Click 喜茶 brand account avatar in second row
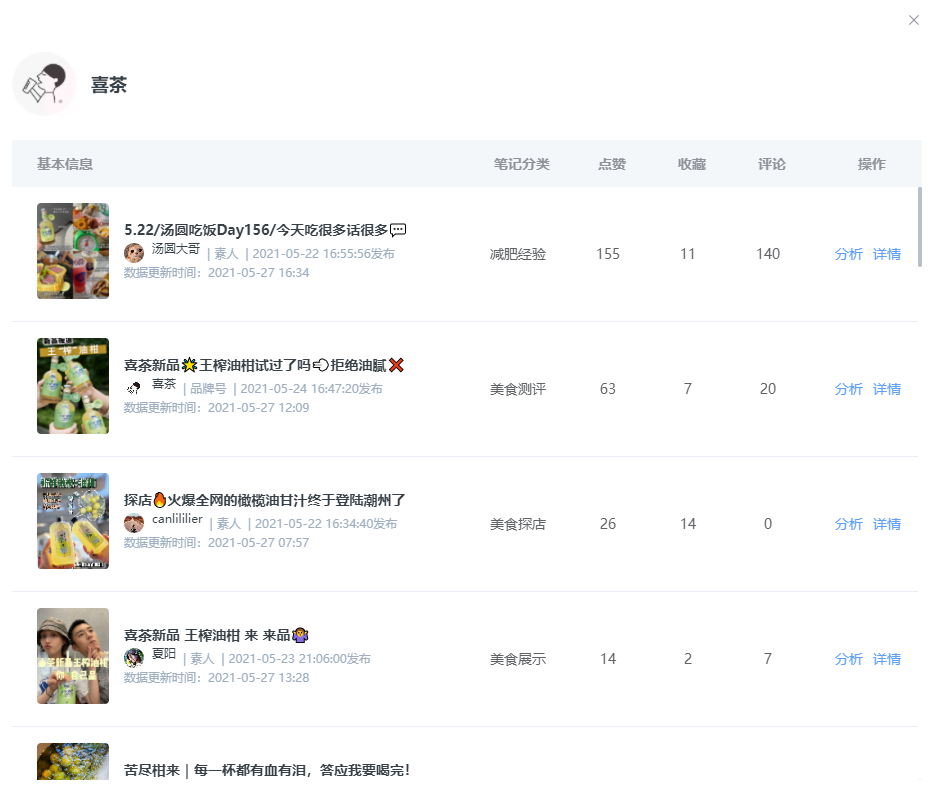Screen dimensions: 938x812 tap(134, 388)
